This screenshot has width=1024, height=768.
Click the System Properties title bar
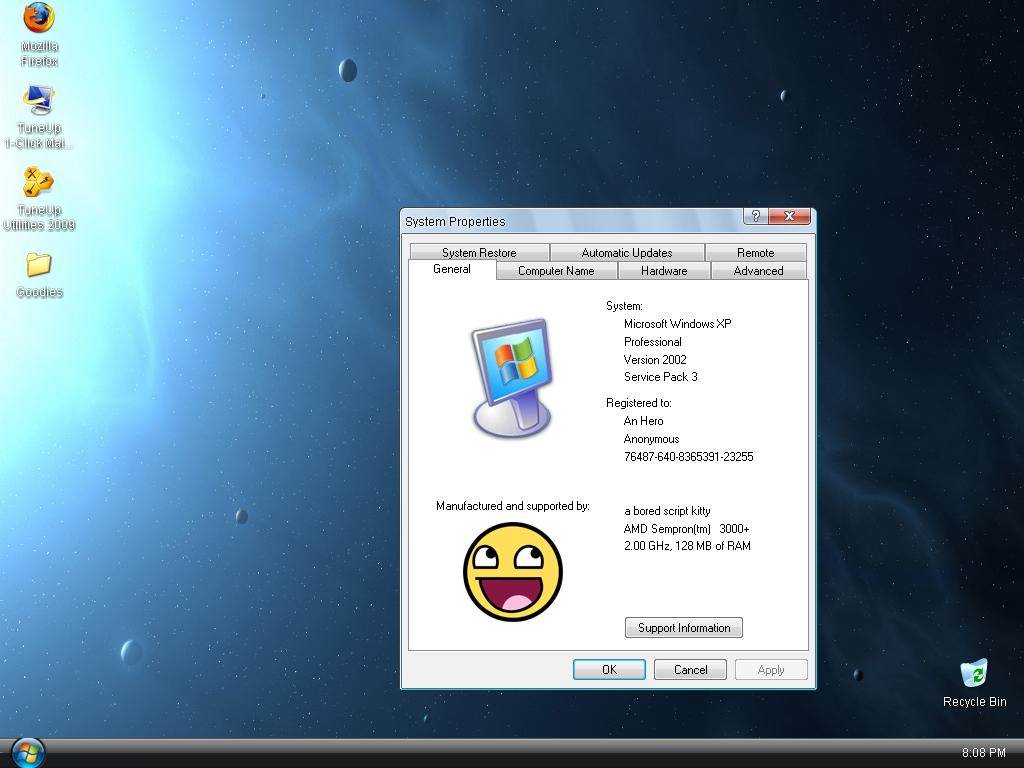point(571,221)
